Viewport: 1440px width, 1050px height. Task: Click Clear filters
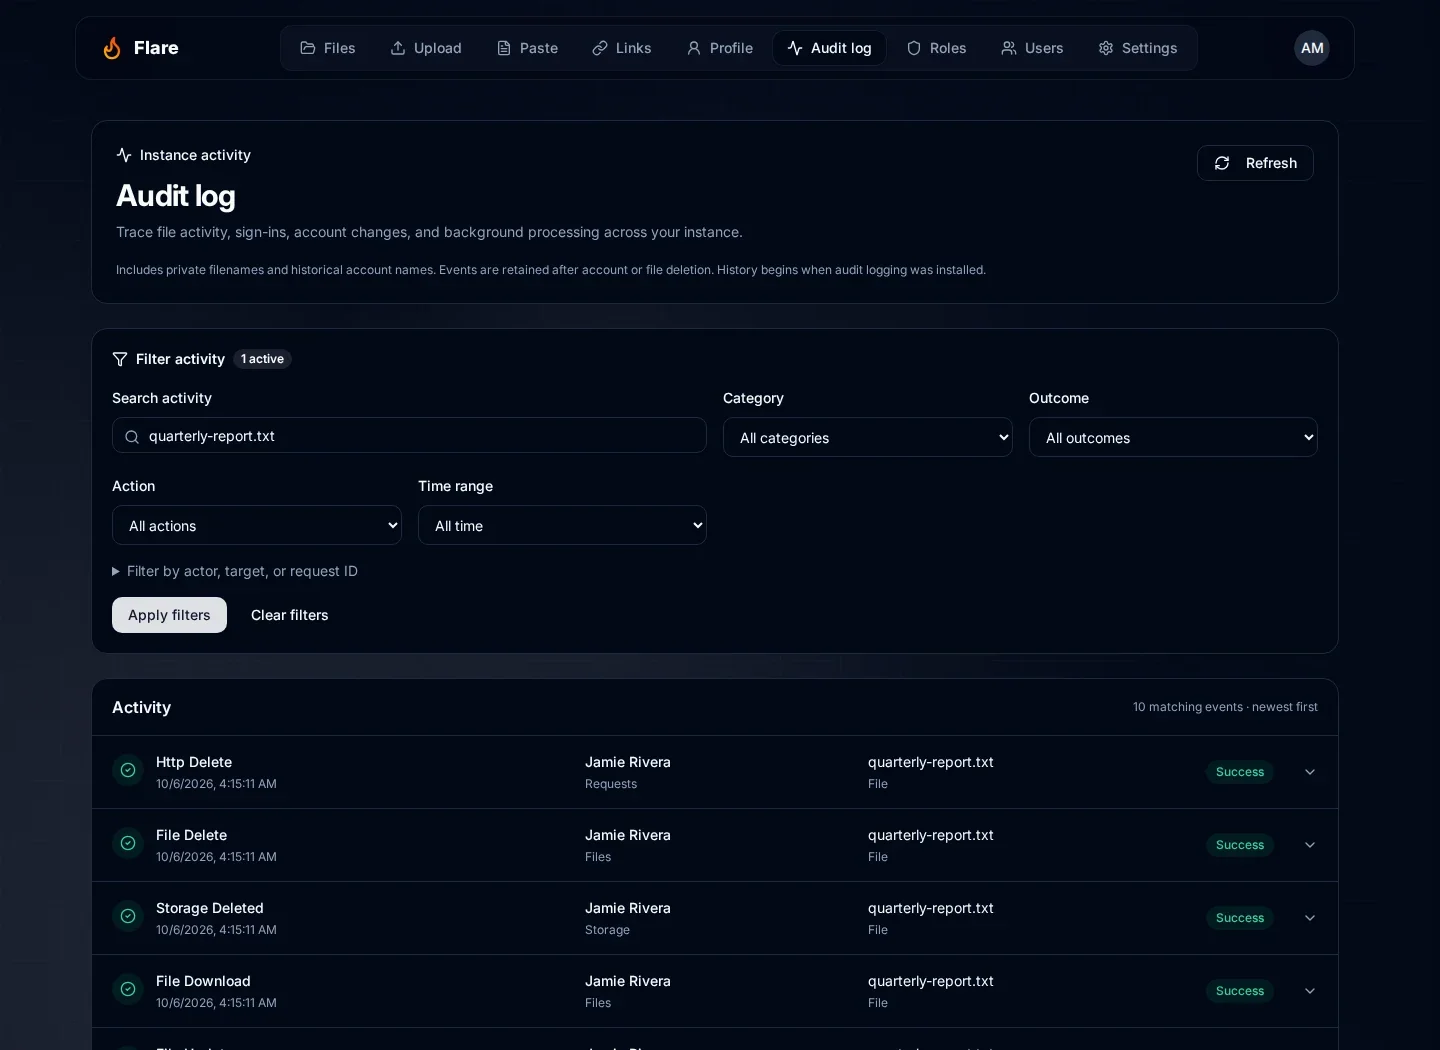290,615
